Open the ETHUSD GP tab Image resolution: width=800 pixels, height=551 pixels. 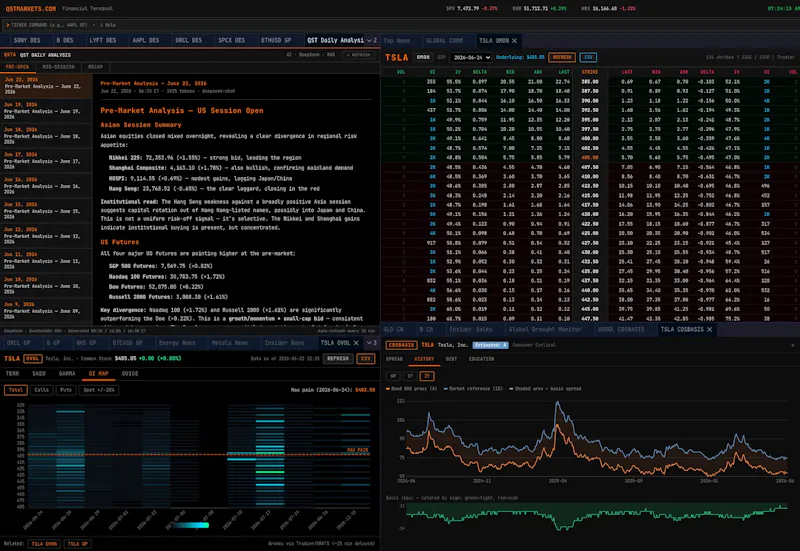click(x=276, y=40)
